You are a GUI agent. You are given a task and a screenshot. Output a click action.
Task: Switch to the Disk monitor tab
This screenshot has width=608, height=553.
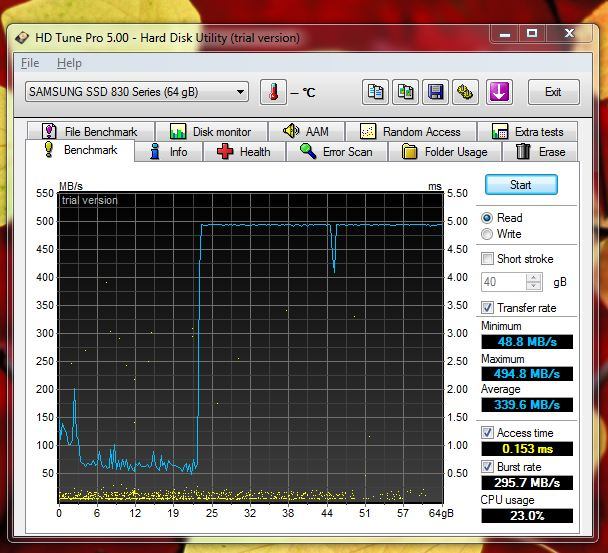pyautogui.click(x=211, y=131)
